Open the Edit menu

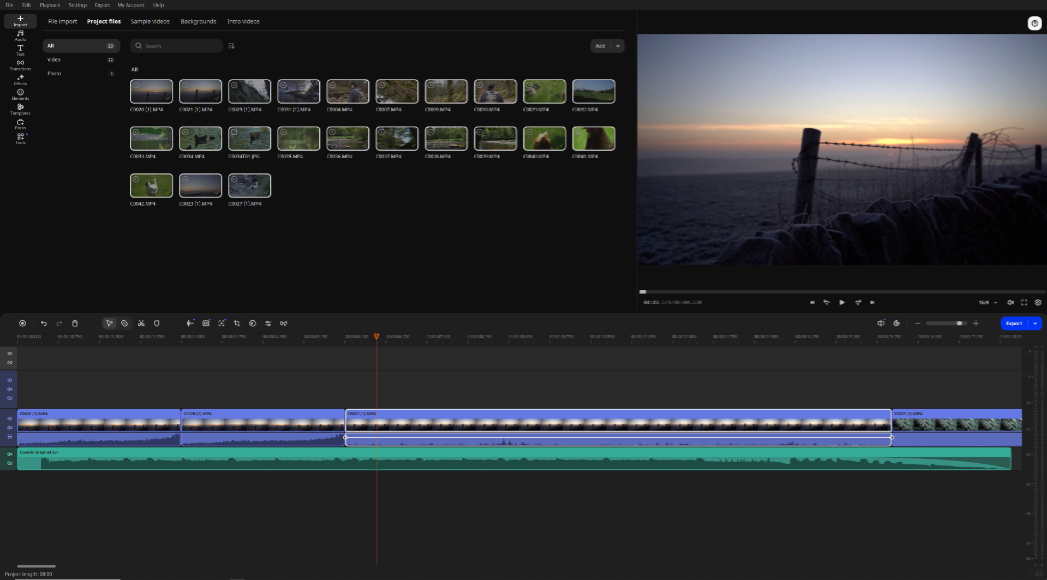pos(26,5)
